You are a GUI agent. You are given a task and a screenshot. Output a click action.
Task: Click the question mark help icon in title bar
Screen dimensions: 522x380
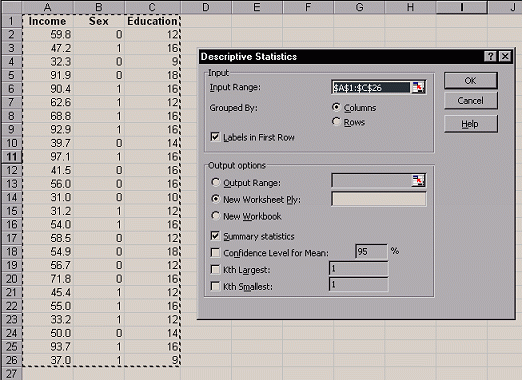click(490, 56)
